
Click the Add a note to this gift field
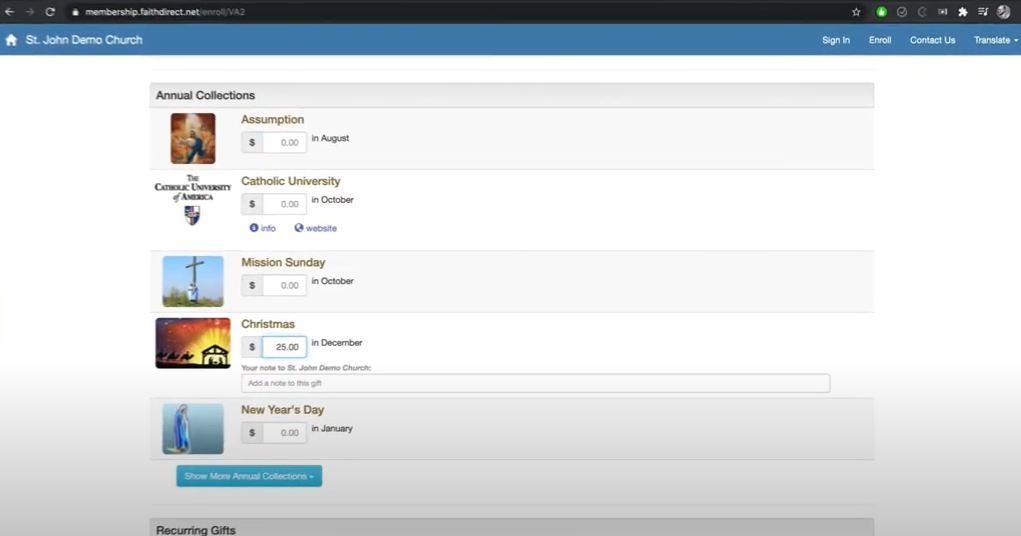click(535, 383)
